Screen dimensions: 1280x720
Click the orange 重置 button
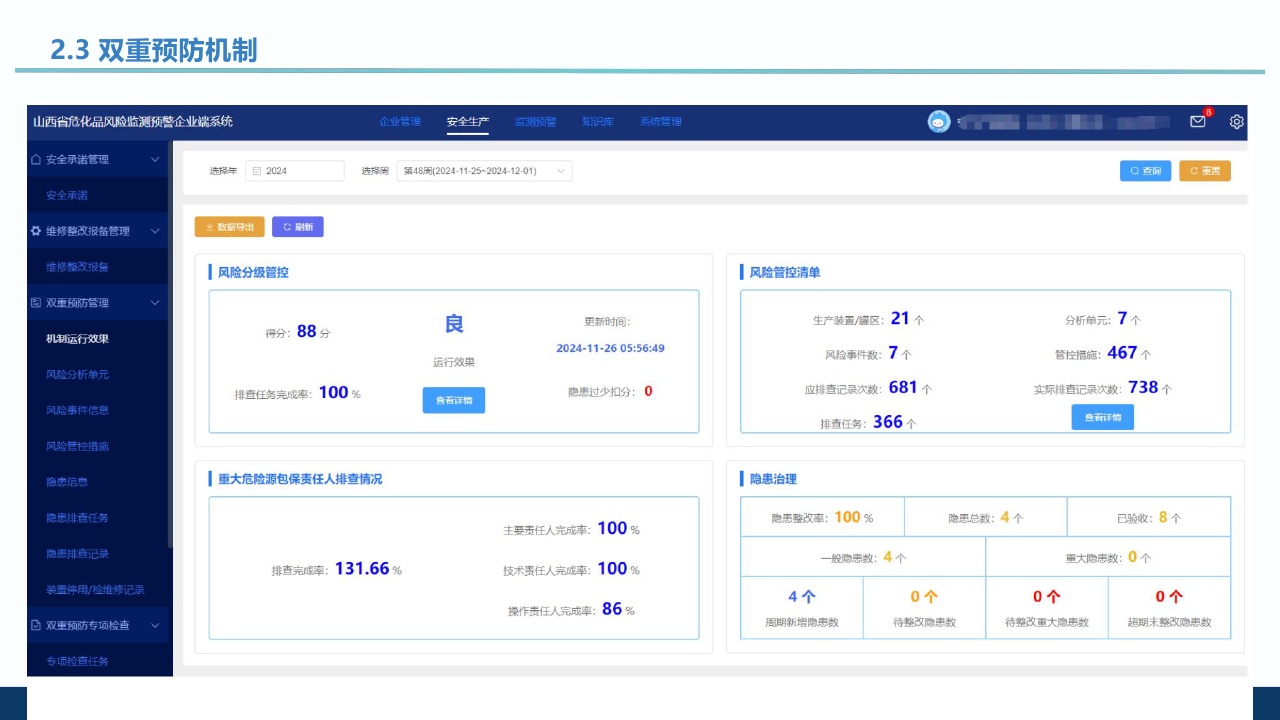[x=1205, y=171]
